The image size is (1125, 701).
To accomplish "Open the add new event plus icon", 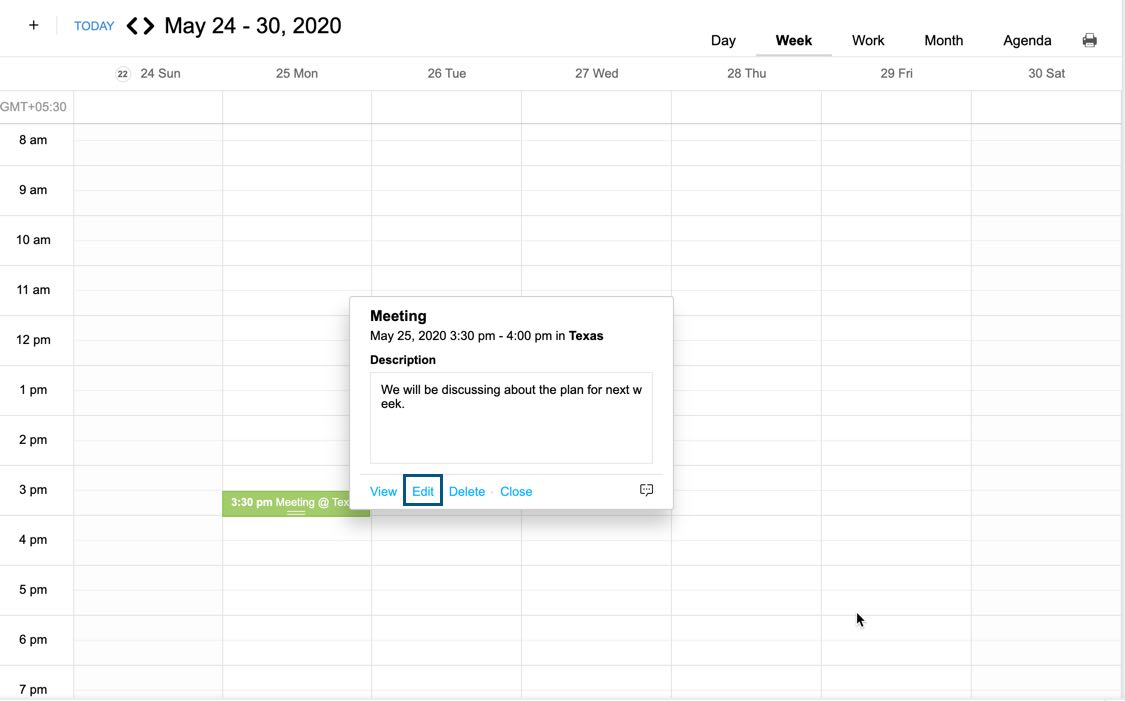I will (x=33, y=24).
